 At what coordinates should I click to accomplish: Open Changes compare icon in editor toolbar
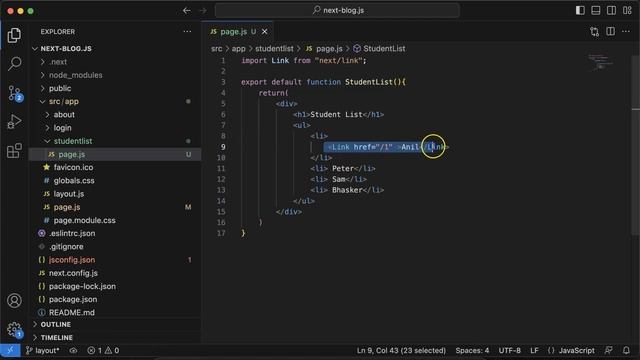tap(594, 31)
